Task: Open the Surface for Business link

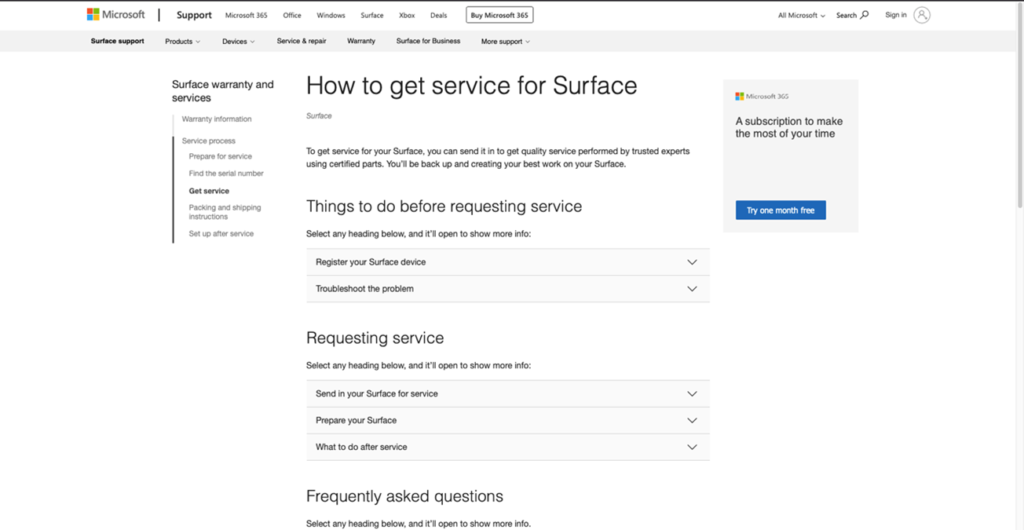Action: tap(428, 40)
